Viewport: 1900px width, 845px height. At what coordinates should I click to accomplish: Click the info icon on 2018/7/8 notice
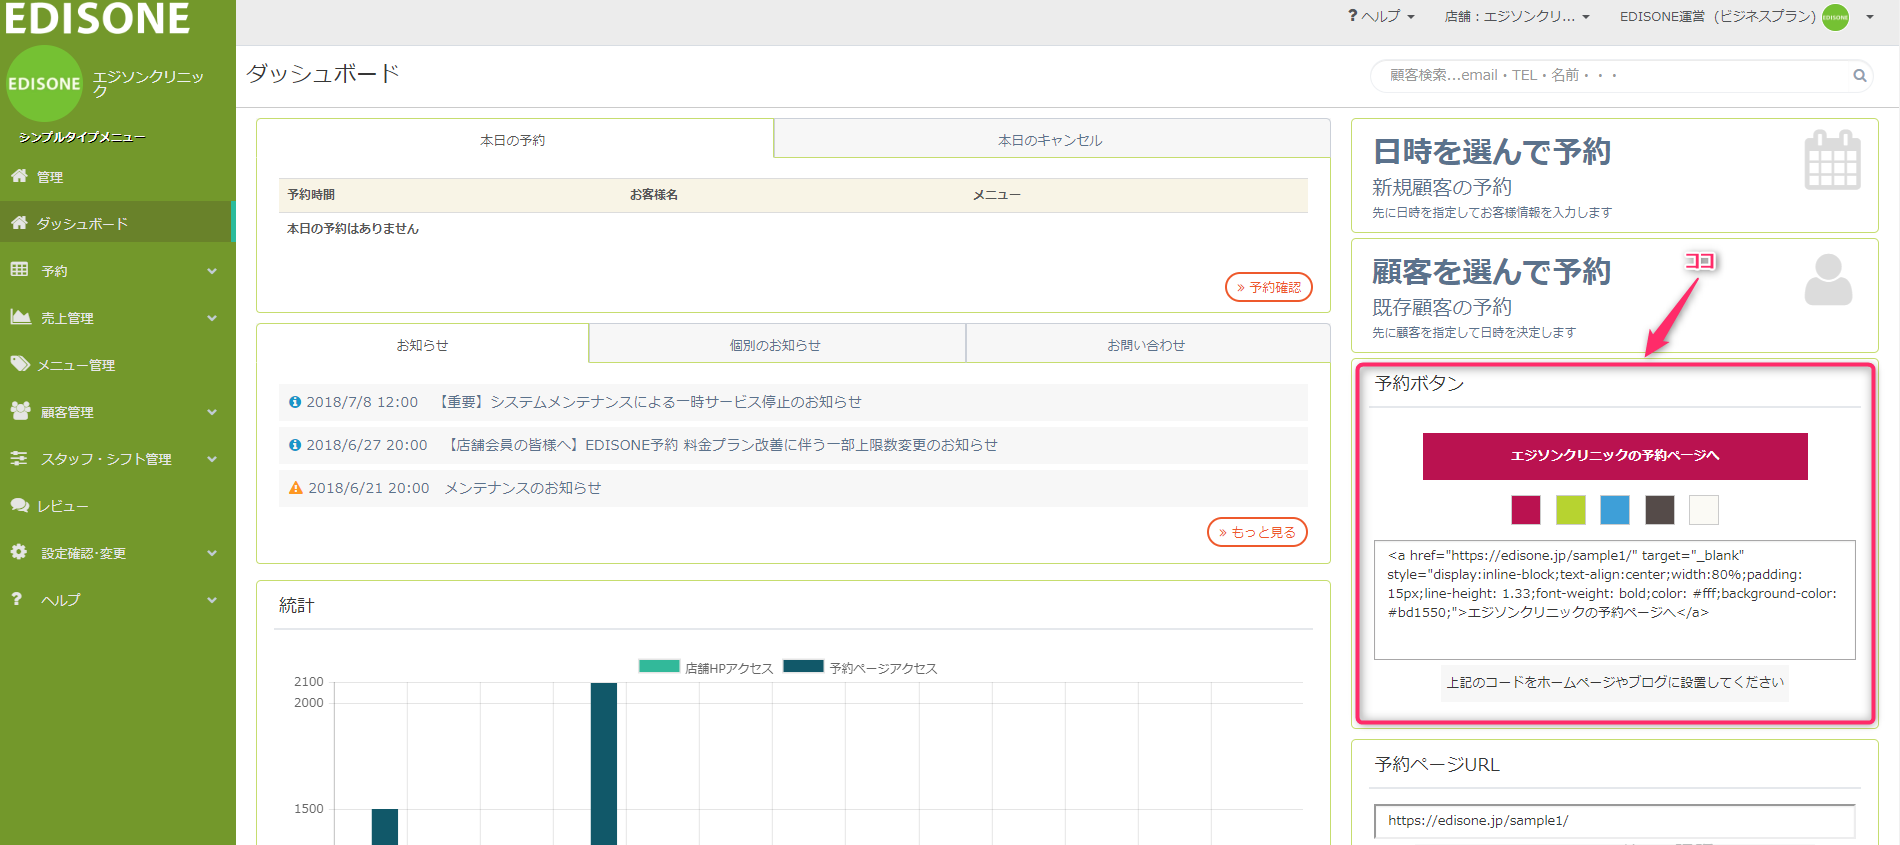(295, 402)
